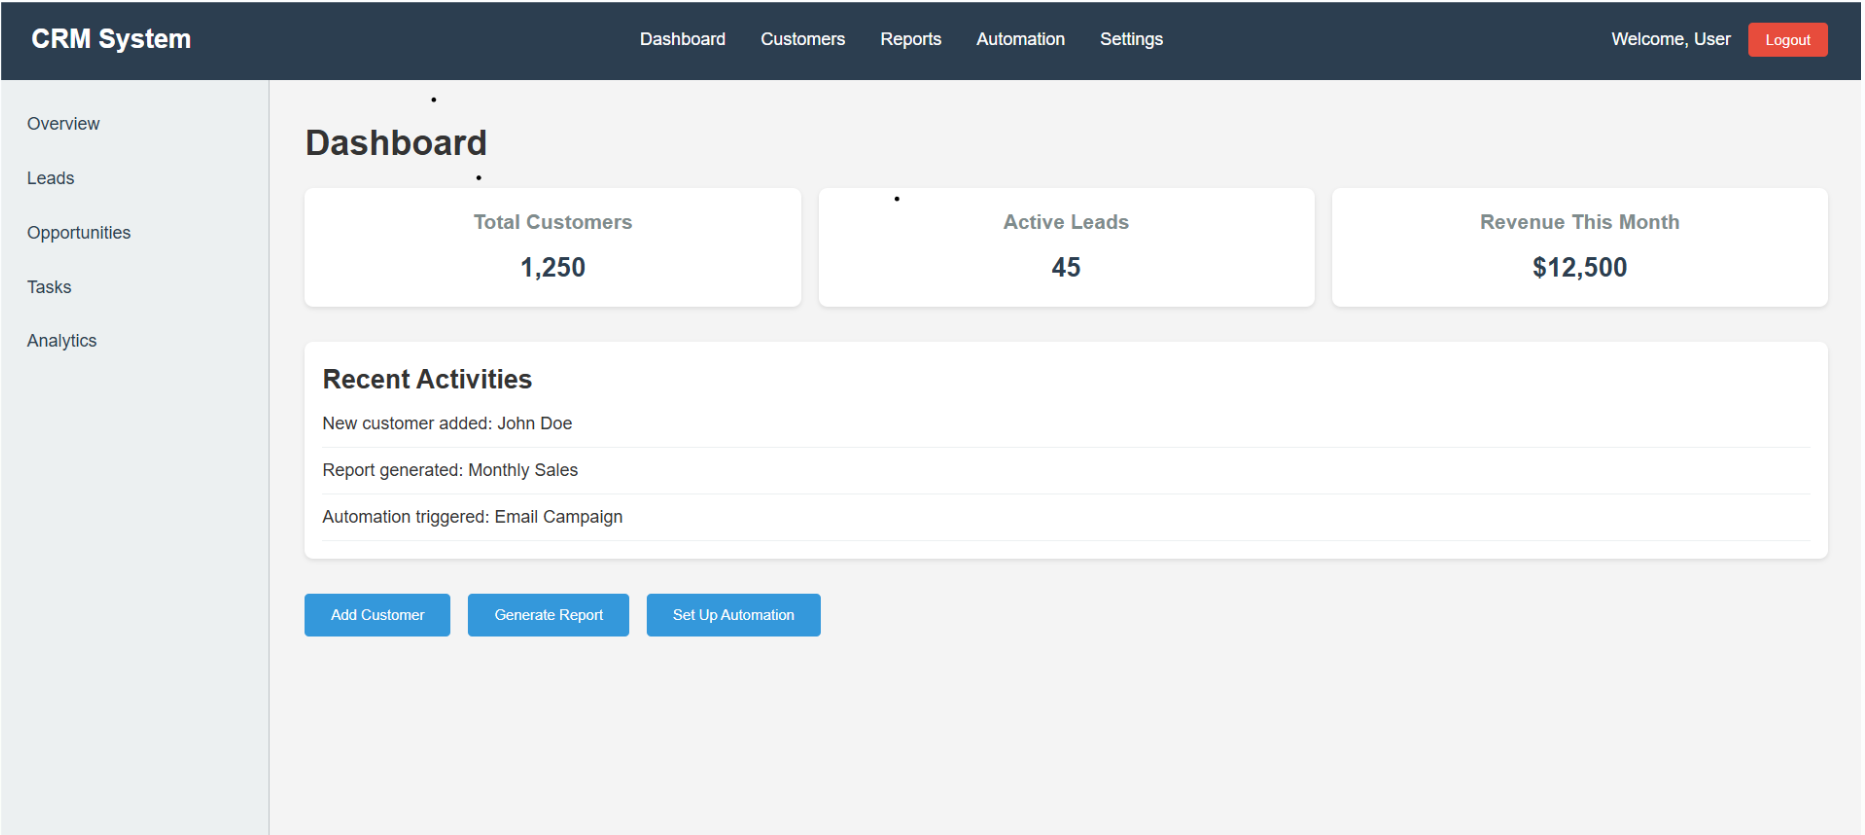
Task: Open Leads from the sidebar
Action: pyautogui.click(x=51, y=178)
